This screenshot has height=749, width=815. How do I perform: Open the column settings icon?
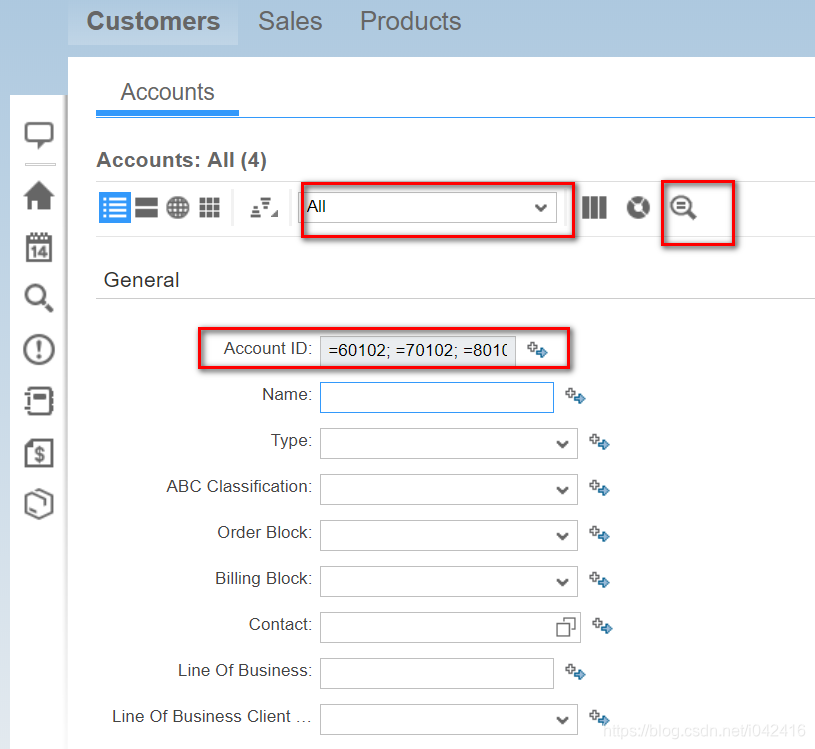594,207
